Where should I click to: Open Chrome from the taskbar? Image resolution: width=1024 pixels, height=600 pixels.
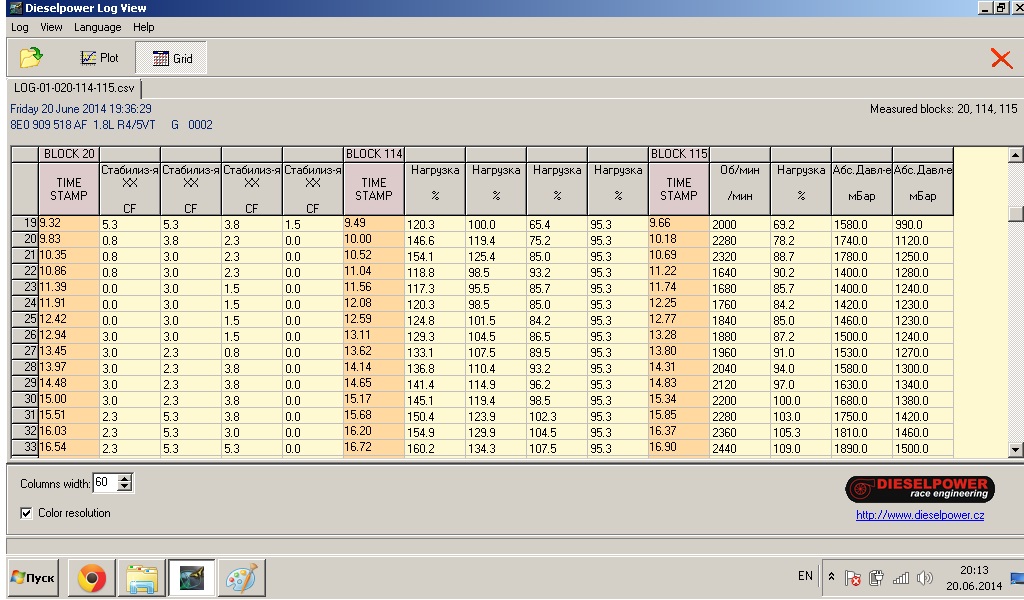click(x=92, y=578)
